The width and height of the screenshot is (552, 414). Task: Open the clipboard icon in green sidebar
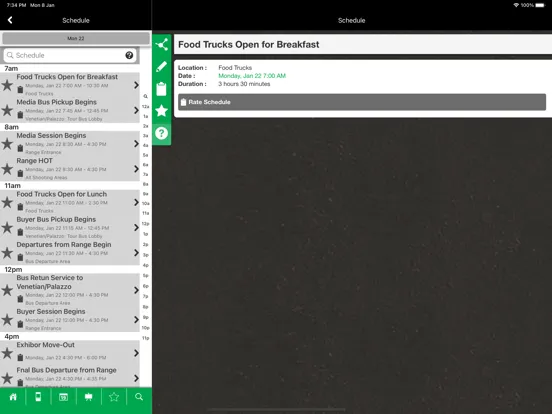click(162, 89)
